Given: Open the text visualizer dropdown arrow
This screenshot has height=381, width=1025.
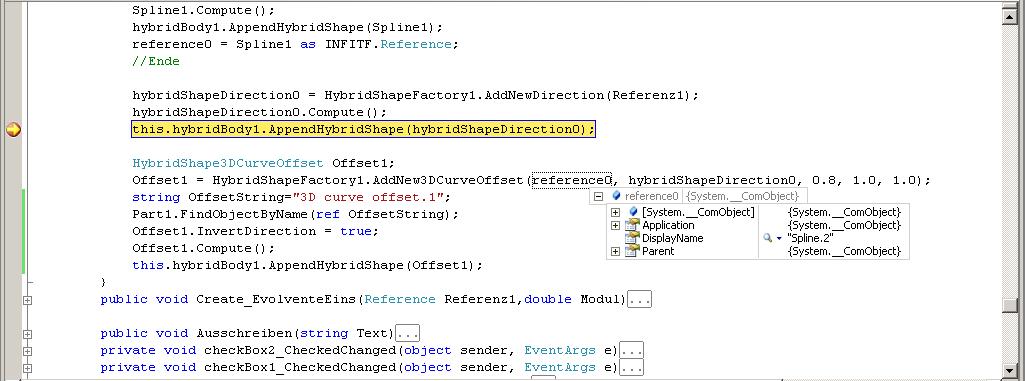Looking at the screenshot, I should point(779,239).
